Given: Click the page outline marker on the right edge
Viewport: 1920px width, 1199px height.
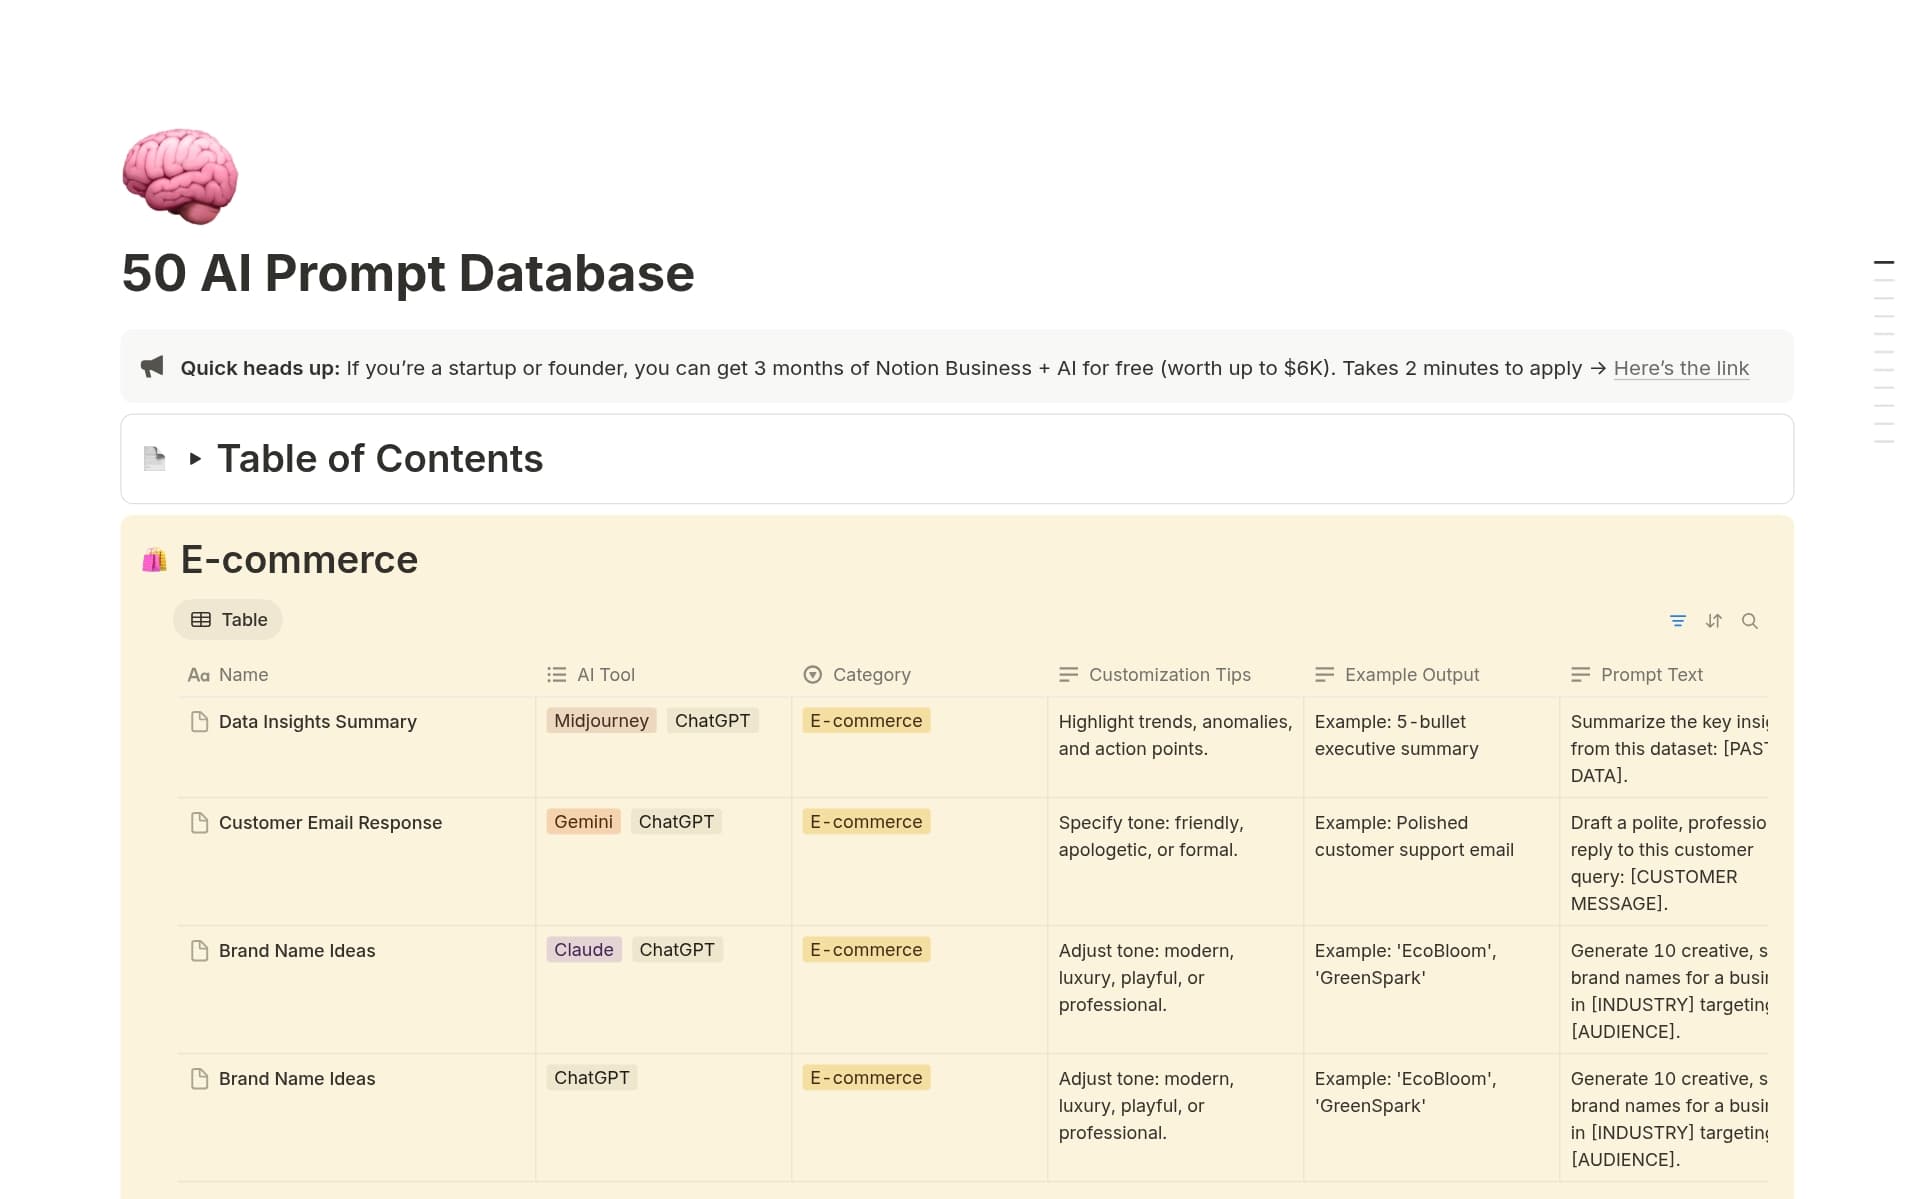Looking at the screenshot, I should pos(1884,263).
